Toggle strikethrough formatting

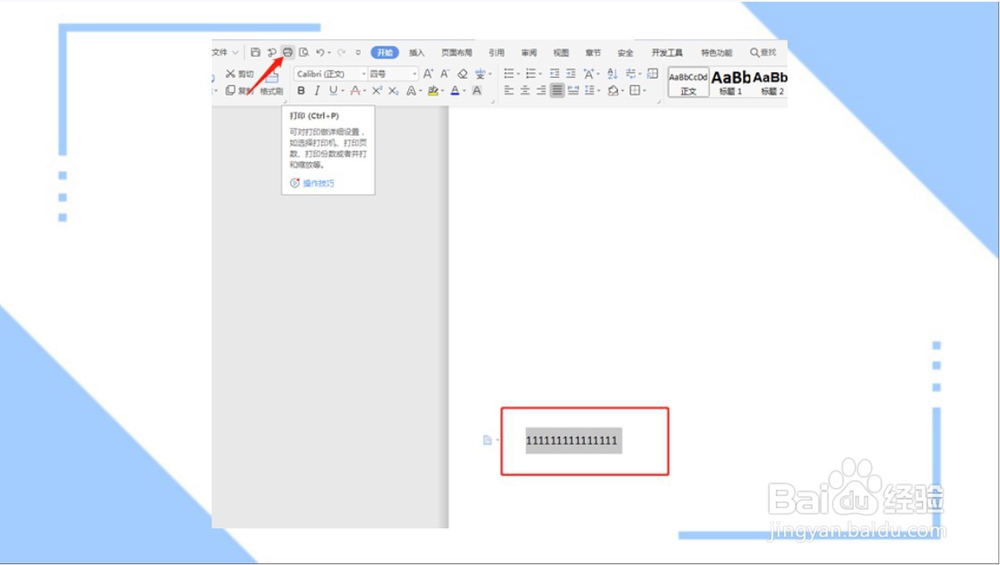[355, 91]
